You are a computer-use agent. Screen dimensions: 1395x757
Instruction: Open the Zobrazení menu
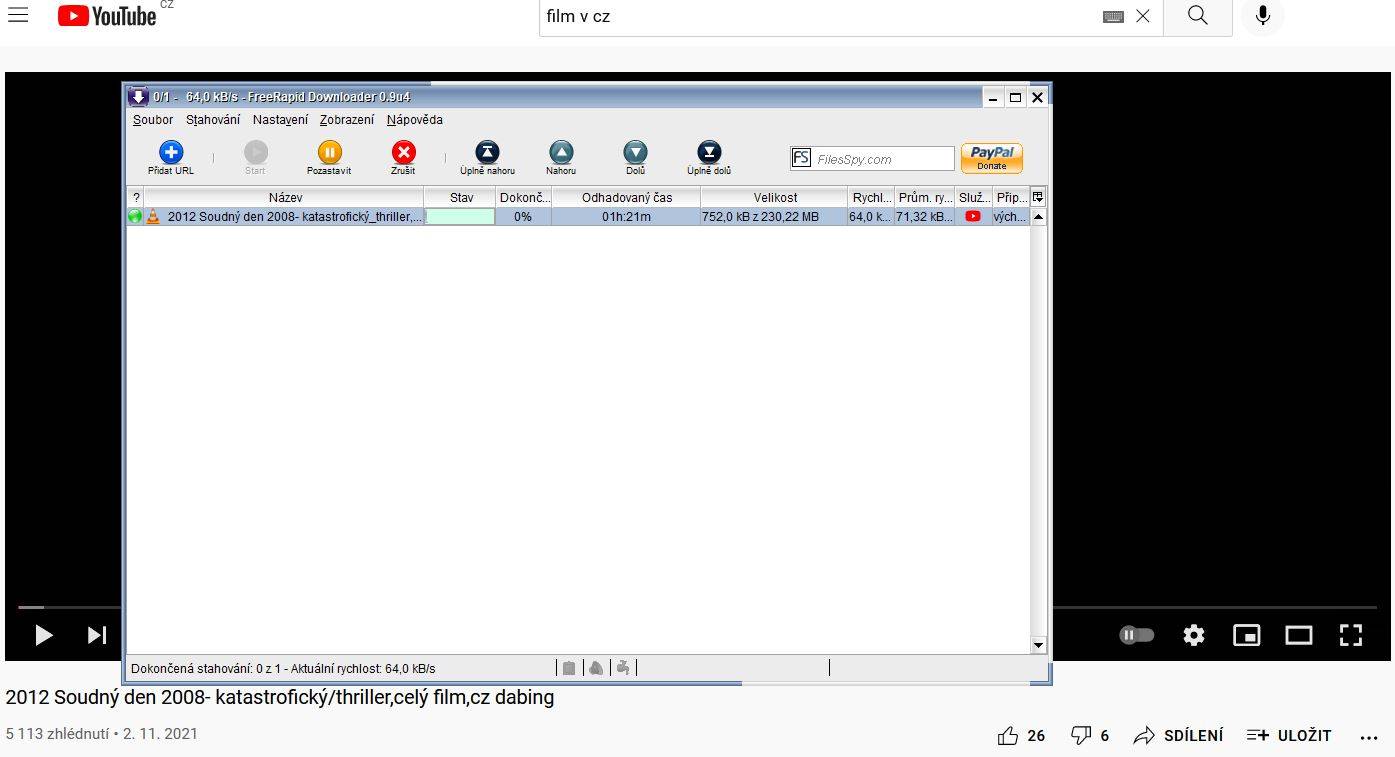point(347,120)
